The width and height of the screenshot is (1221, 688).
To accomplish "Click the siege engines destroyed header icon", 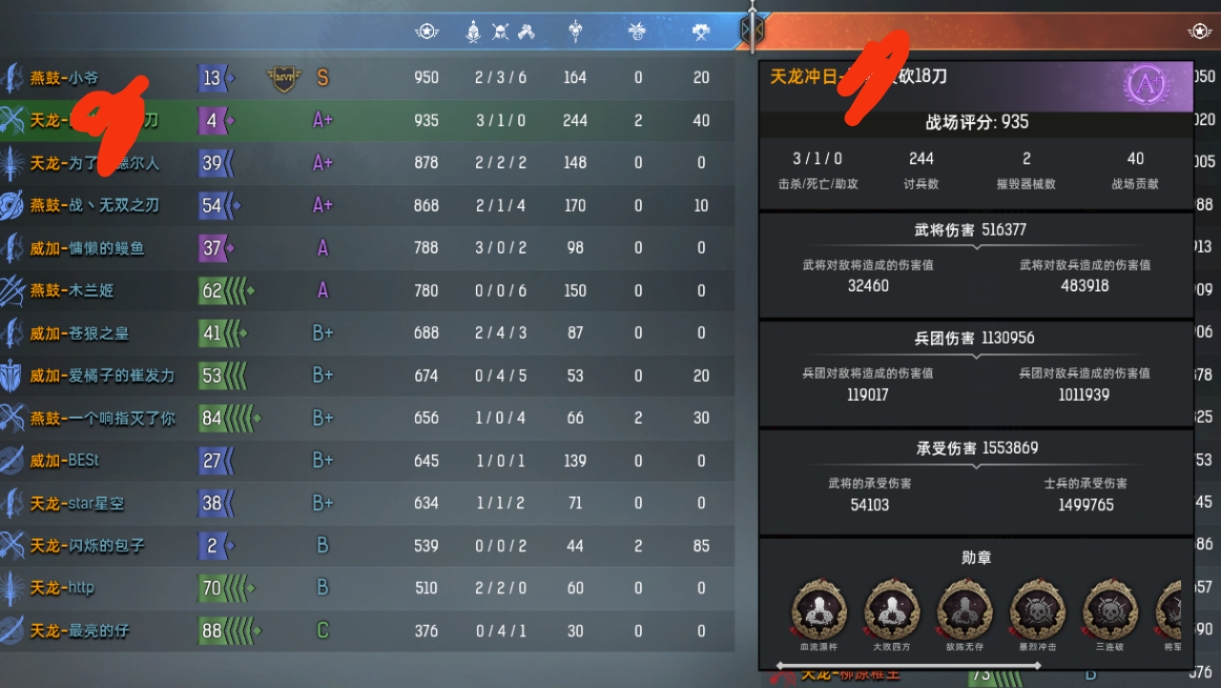I will click(x=637, y=32).
